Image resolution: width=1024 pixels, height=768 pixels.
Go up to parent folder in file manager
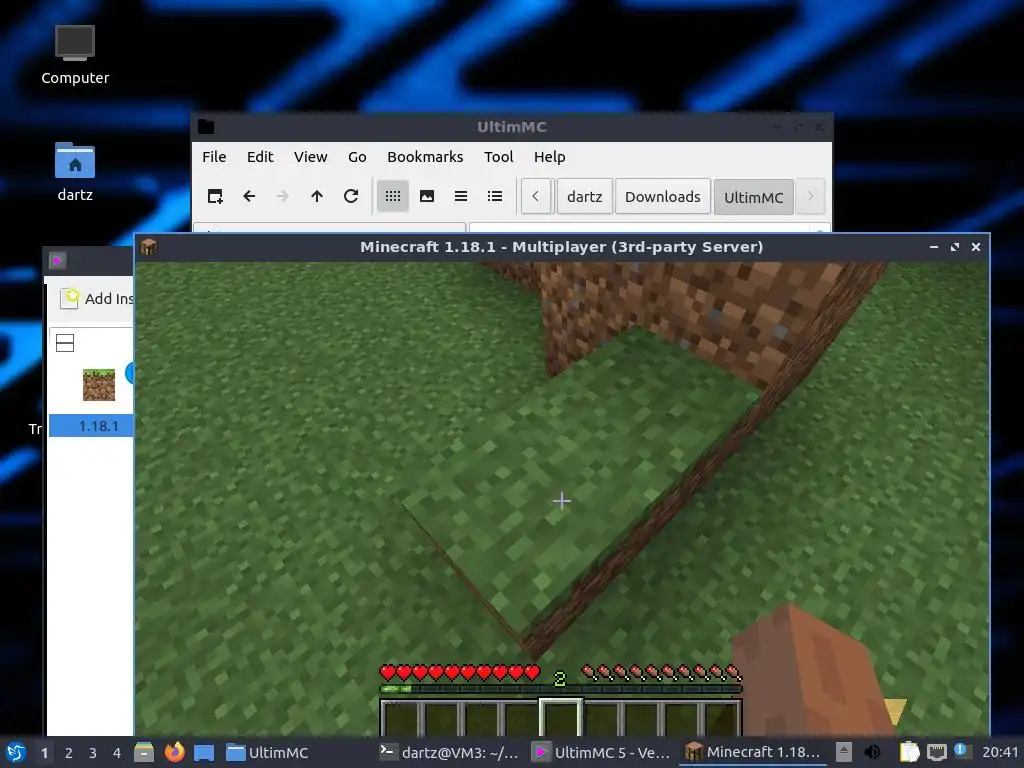coord(317,196)
